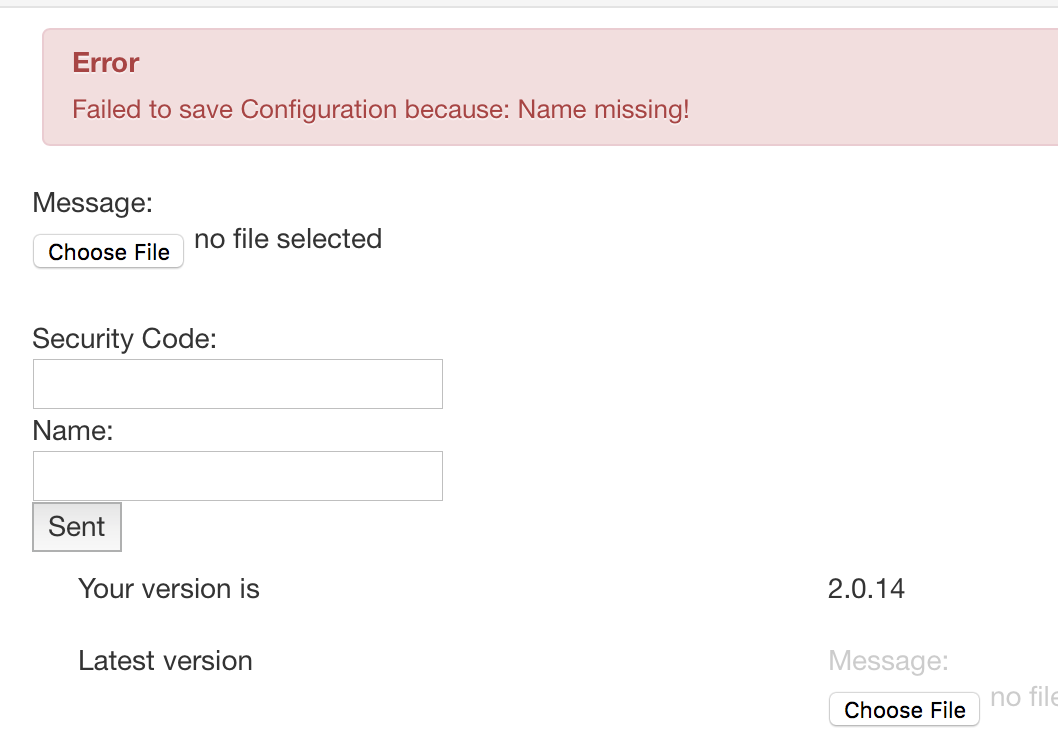
Task: Click the top Message label
Action: (x=92, y=203)
